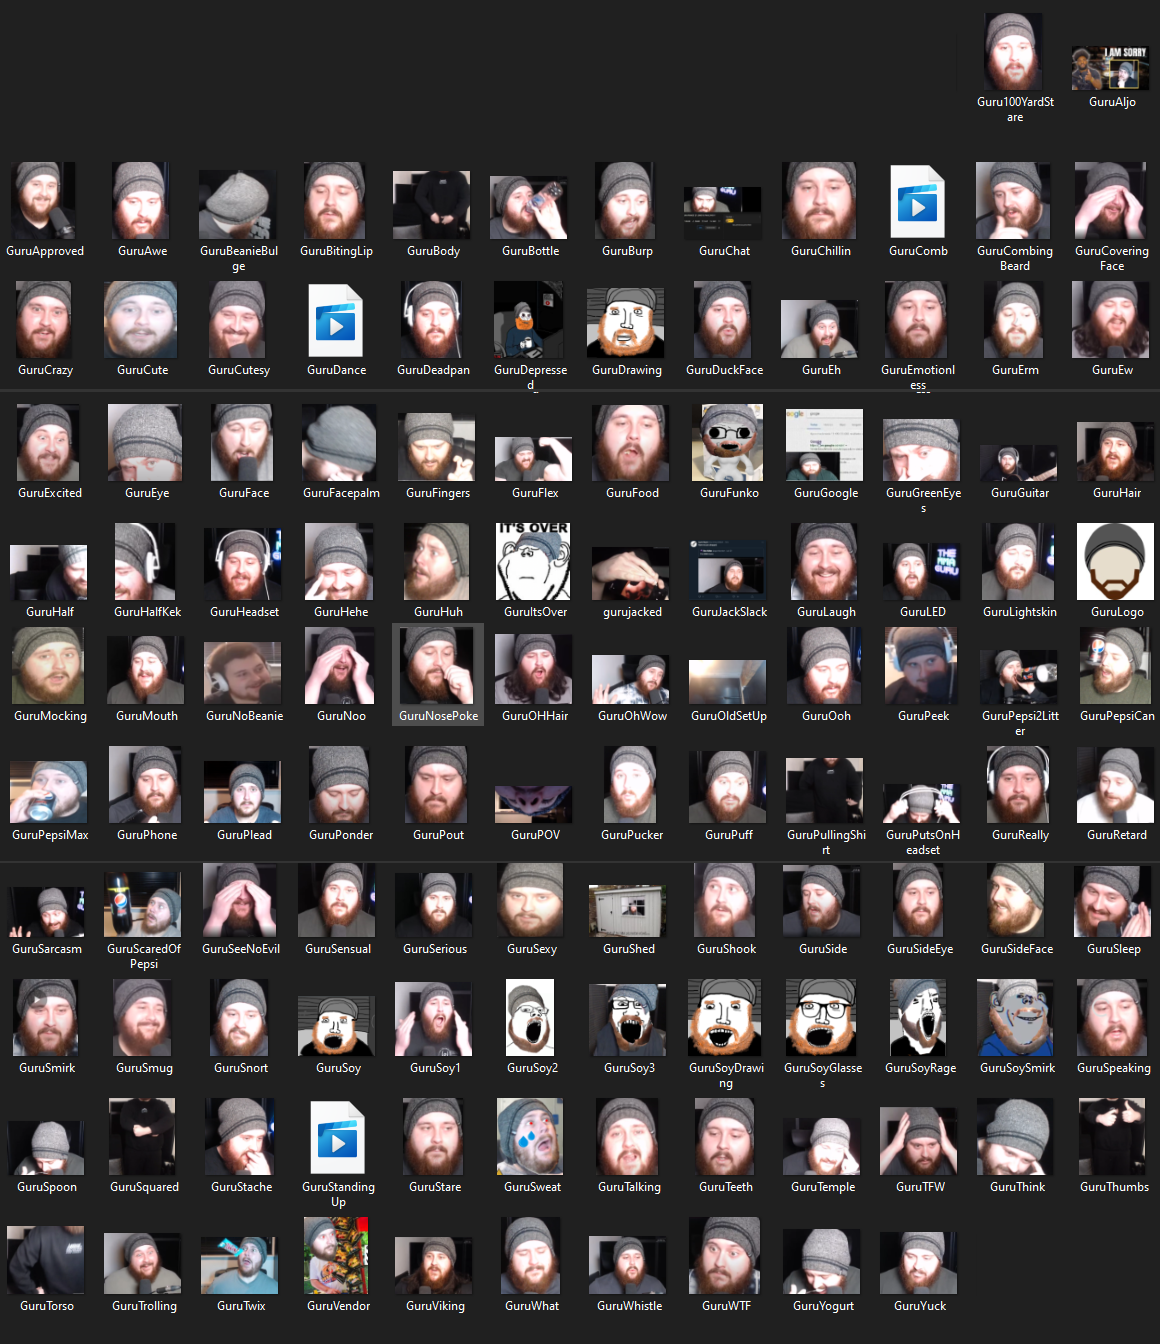Click the GuruYuck thumbnail
The height and width of the screenshot is (1344, 1160).
[918, 1263]
